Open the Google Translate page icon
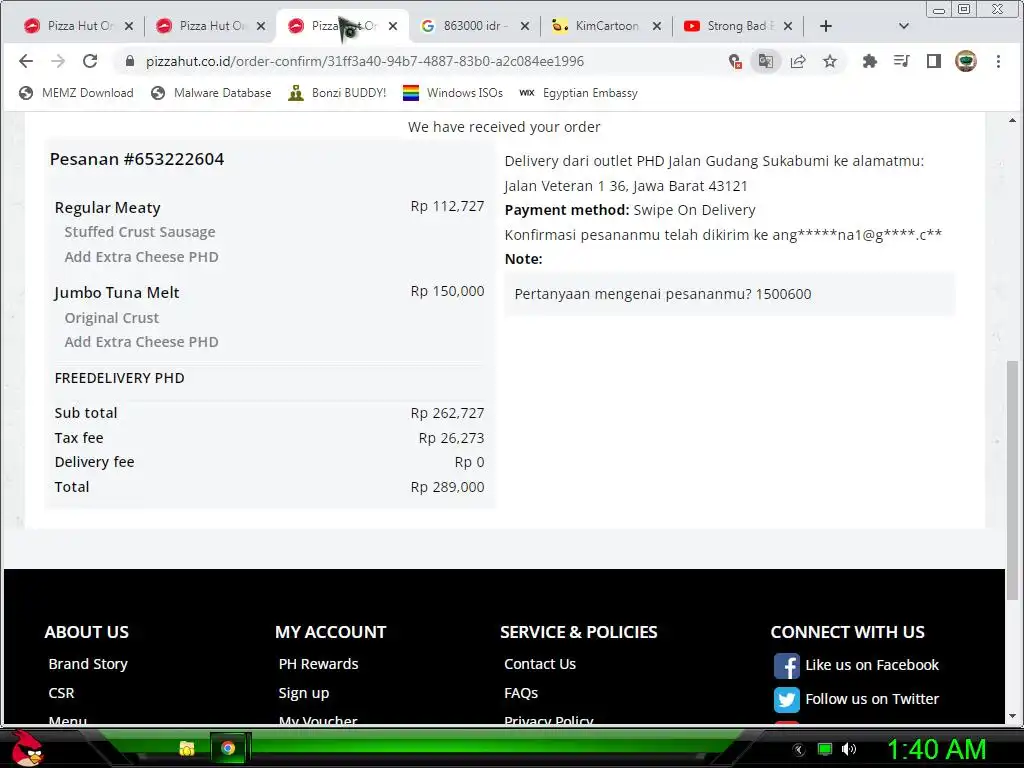This screenshot has width=1024, height=768. point(765,61)
